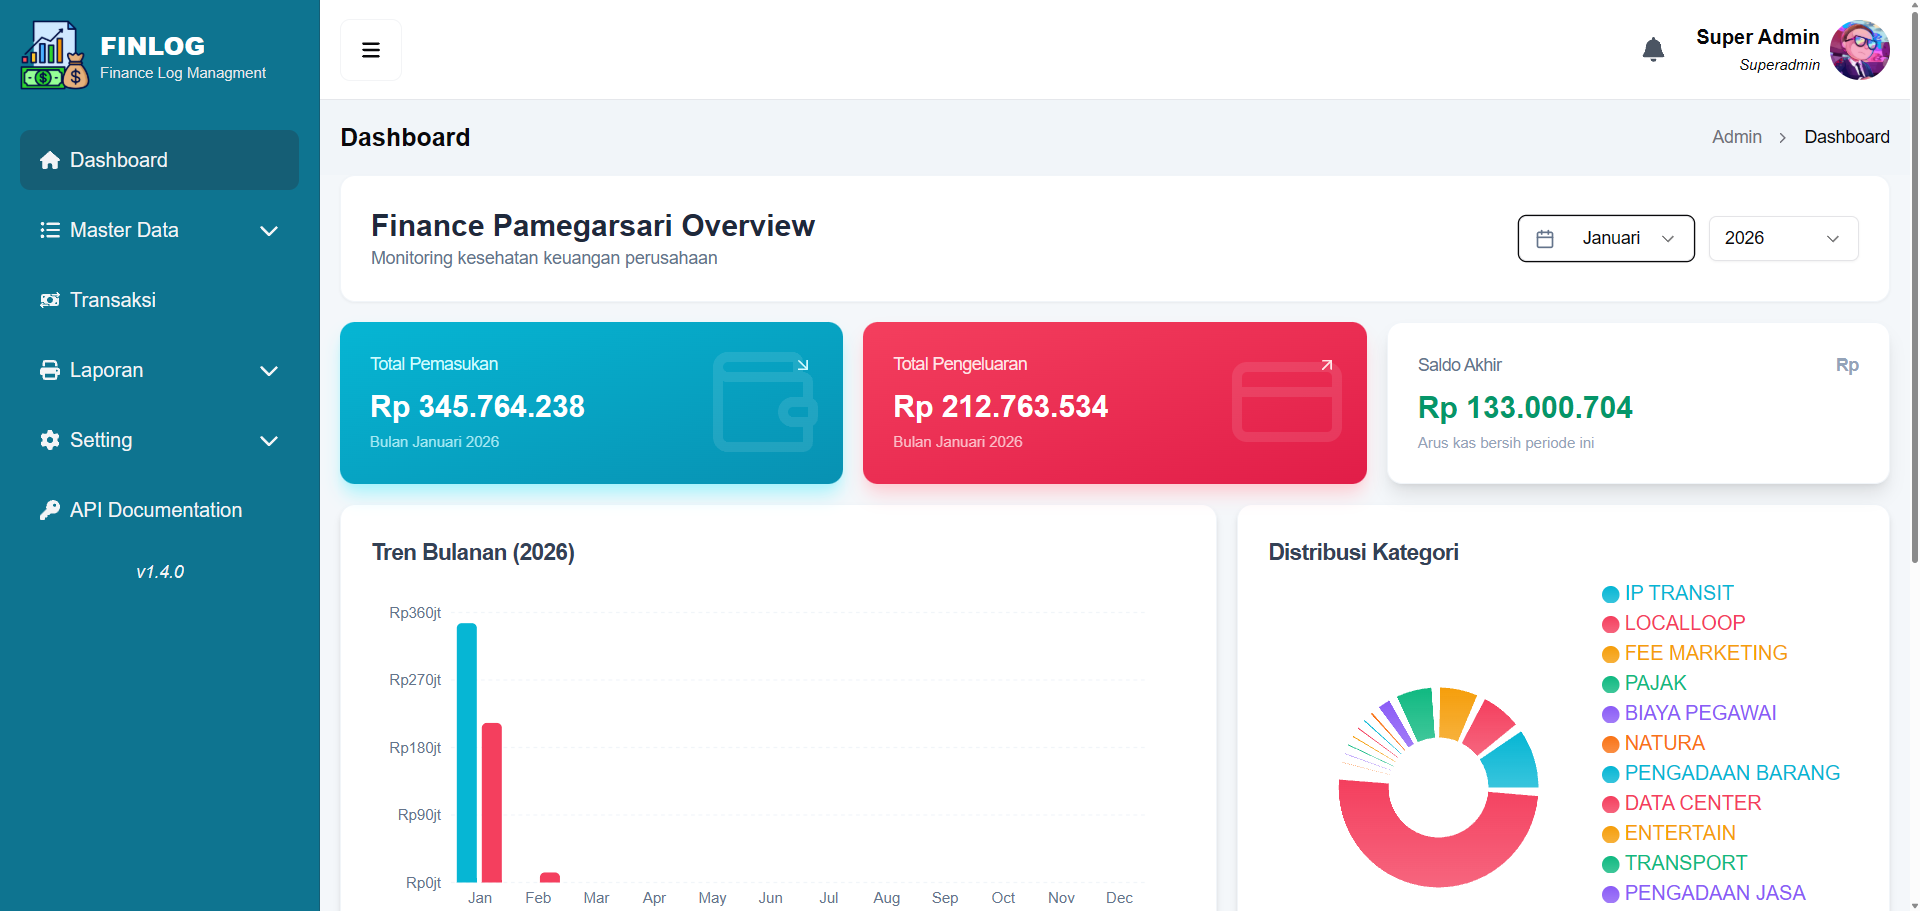Open the Super Admin profile avatar

1860,49
